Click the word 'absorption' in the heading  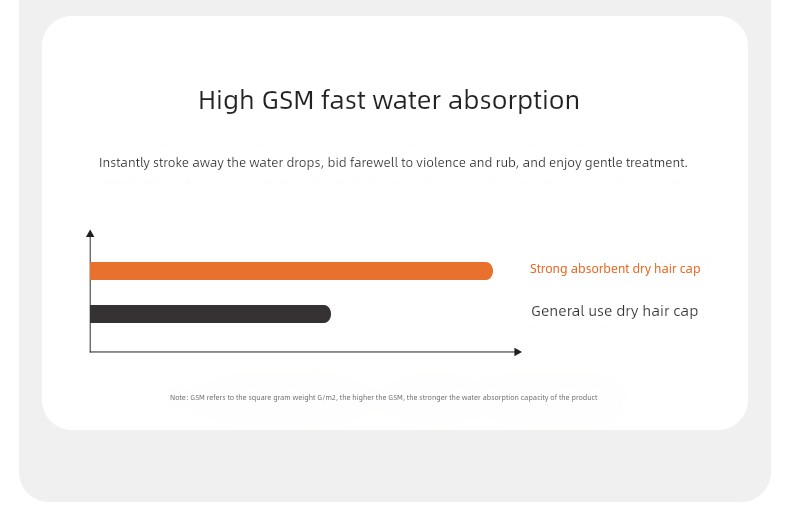514,101
